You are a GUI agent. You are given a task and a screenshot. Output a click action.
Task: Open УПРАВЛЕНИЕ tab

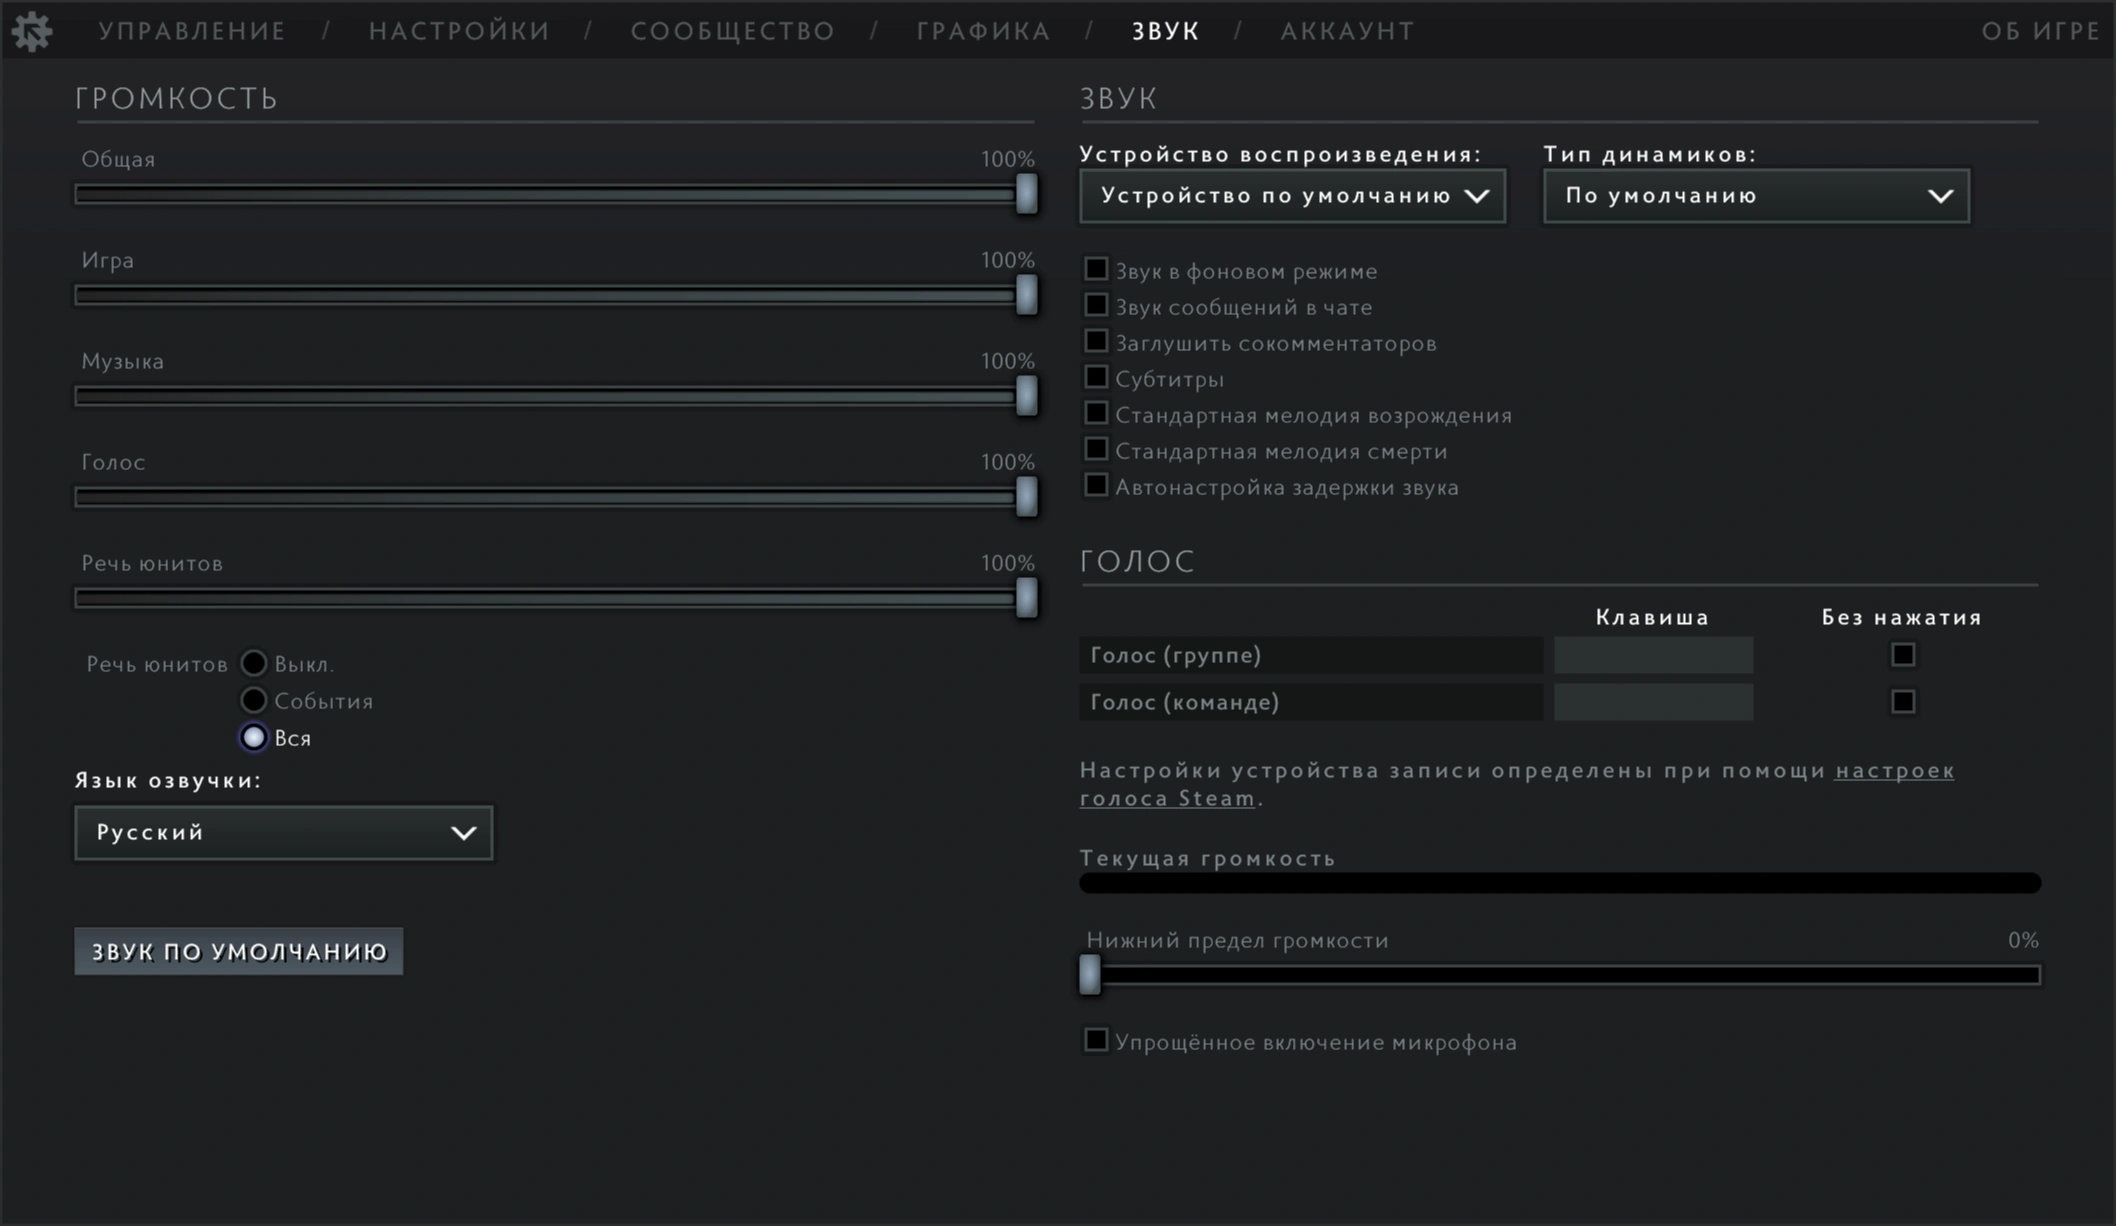pyautogui.click(x=192, y=31)
